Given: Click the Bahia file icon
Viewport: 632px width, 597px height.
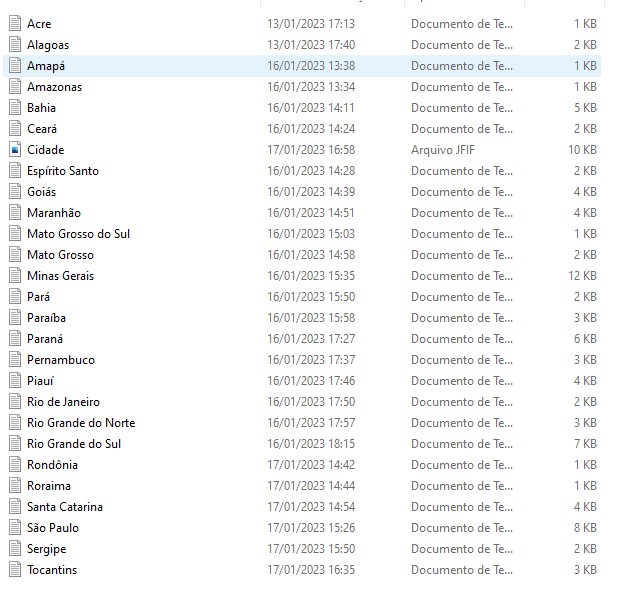Looking at the screenshot, I should point(15,108).
